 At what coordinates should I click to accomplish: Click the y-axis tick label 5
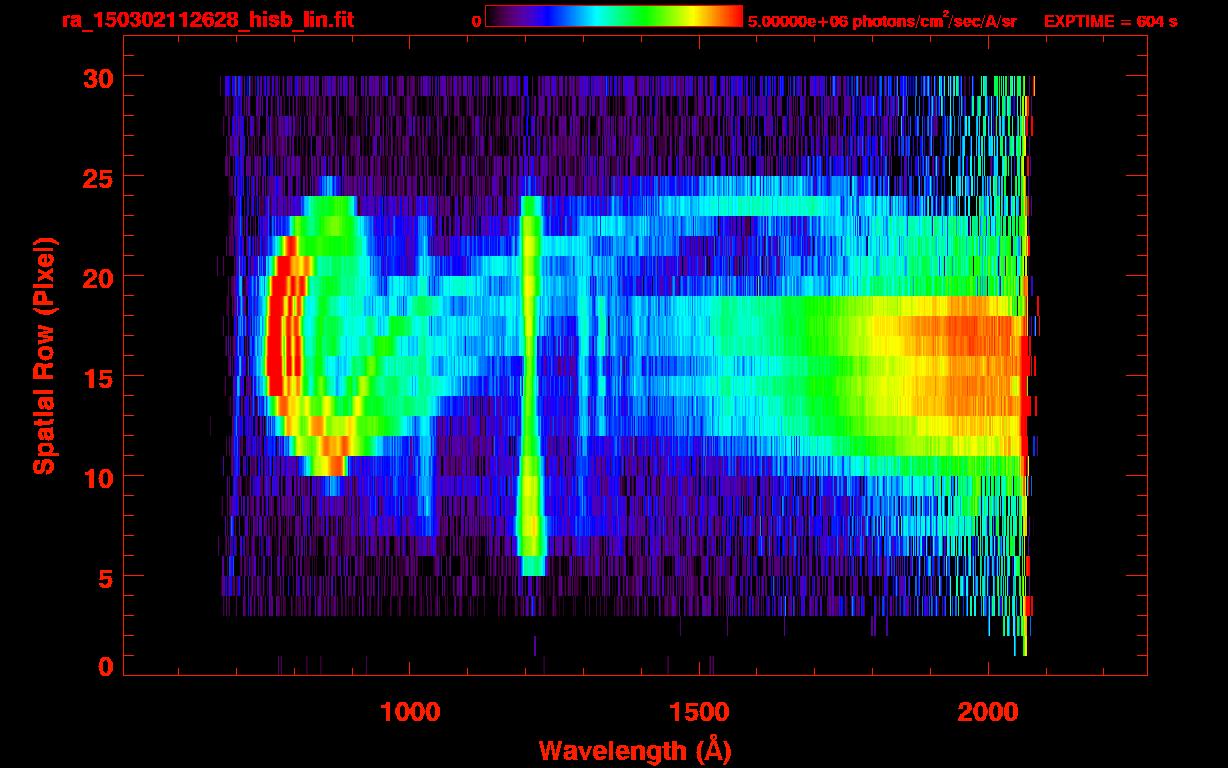pyautogui.click(x=105, y=577)
